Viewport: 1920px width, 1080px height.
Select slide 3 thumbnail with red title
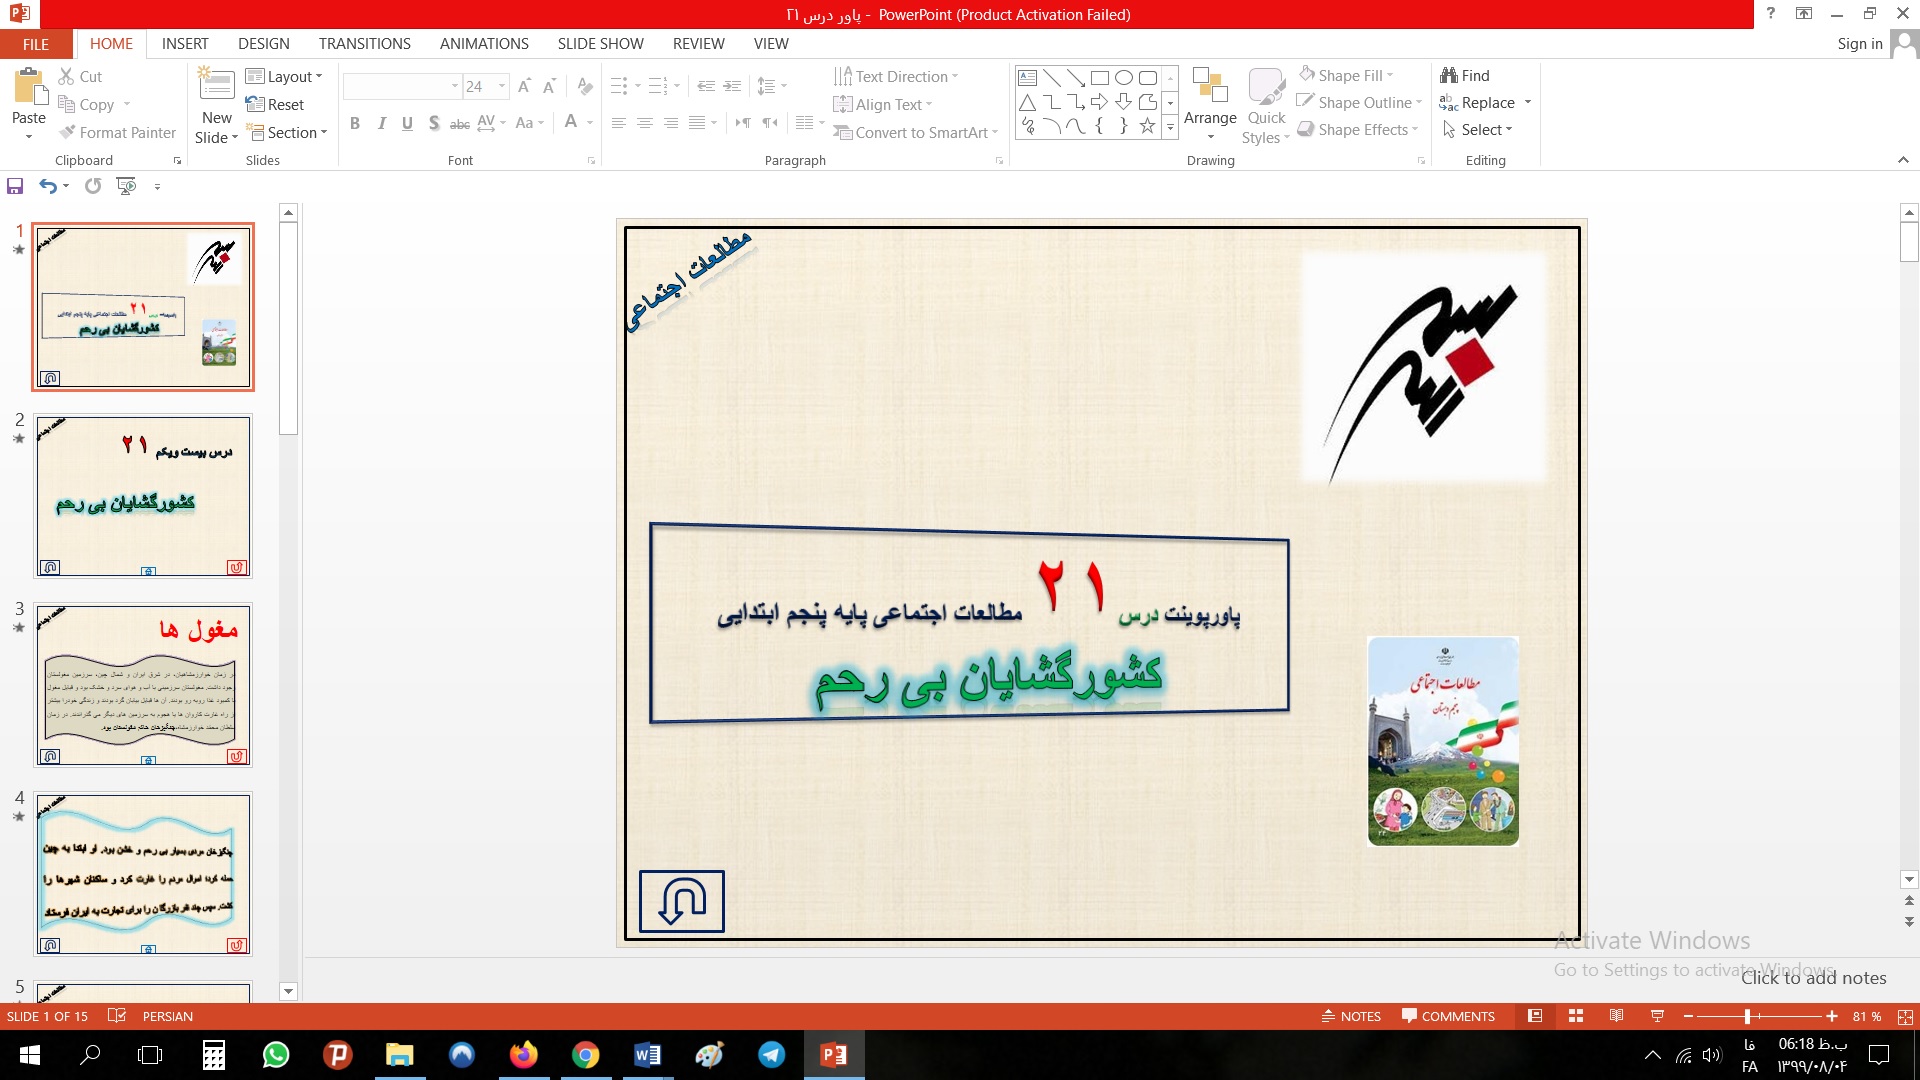point(143,685)
